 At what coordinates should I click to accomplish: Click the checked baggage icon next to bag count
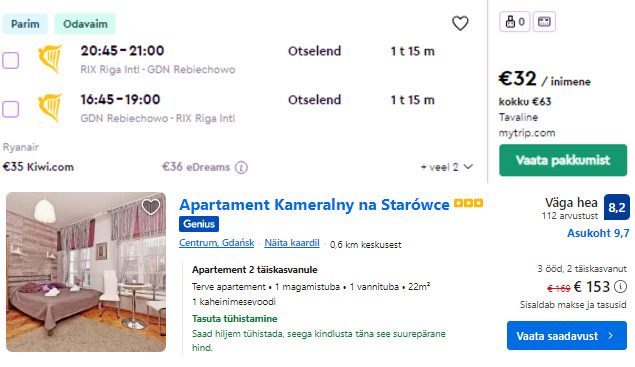[x=544, y=21]
